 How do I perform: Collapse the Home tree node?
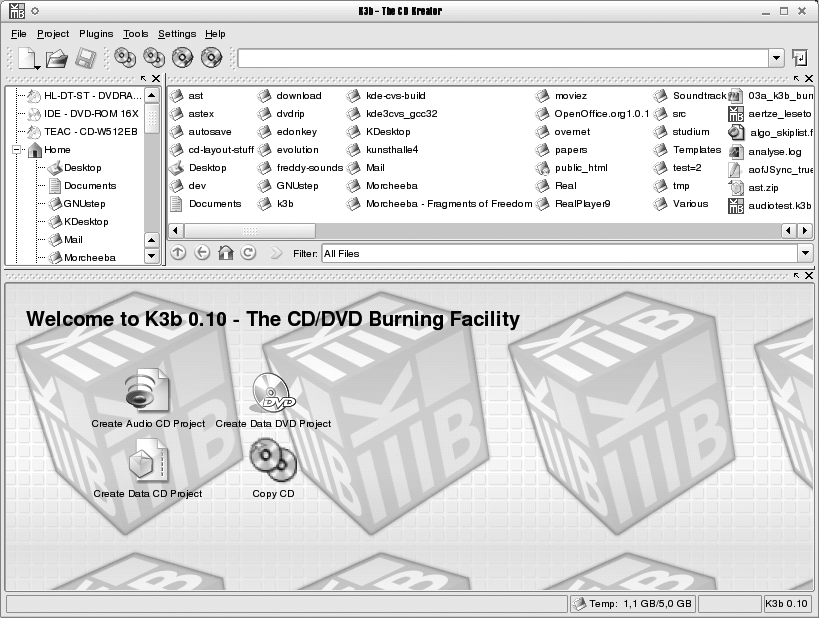(17, 150)
